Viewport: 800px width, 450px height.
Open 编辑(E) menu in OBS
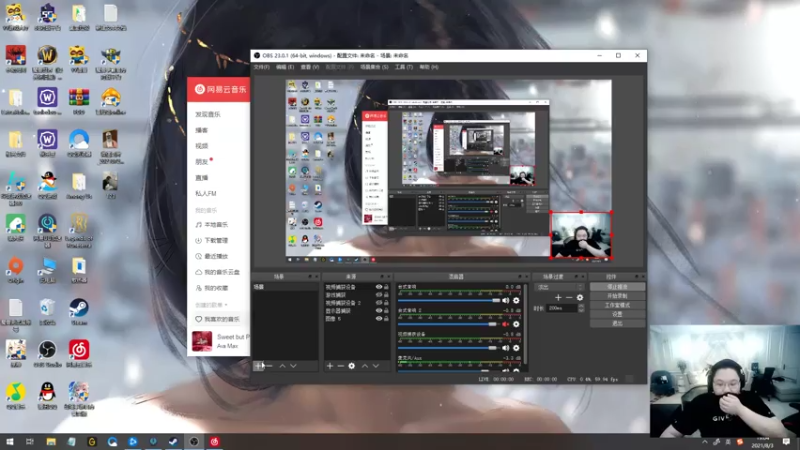(x=285, y=67)
